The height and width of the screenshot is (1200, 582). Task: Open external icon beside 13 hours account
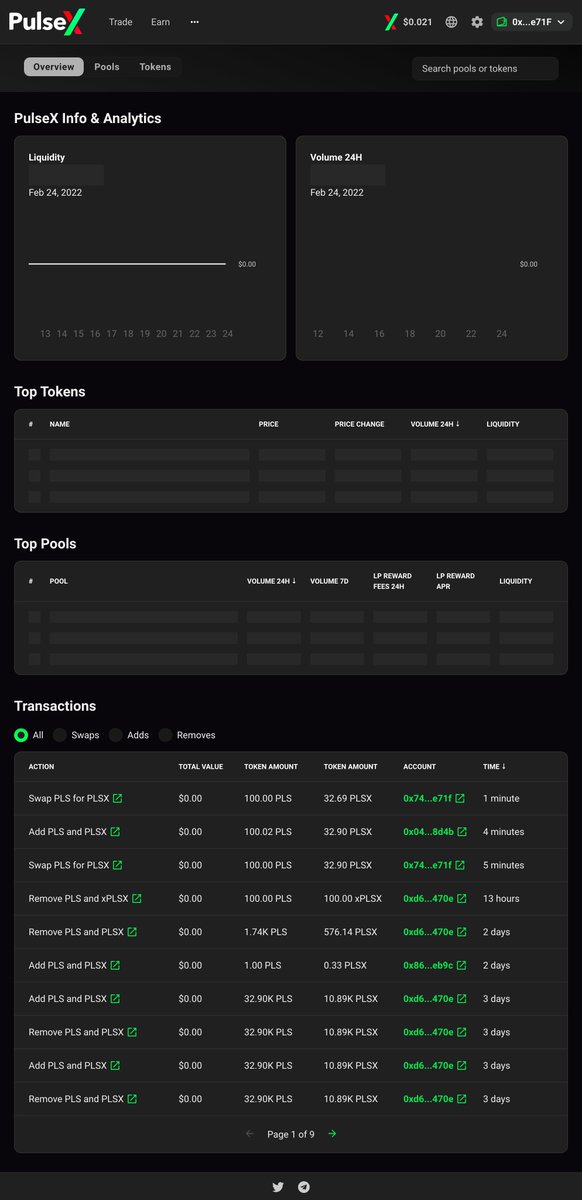(x=462, y=898)
